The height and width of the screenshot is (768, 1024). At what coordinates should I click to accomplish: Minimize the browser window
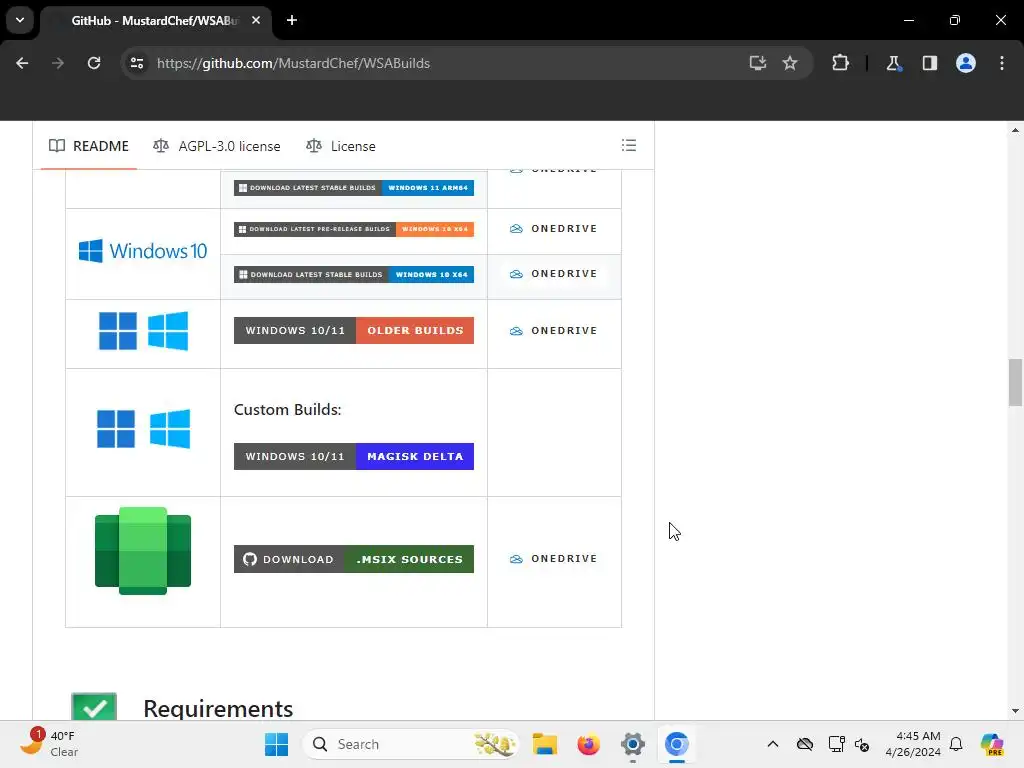click(908, 20)
